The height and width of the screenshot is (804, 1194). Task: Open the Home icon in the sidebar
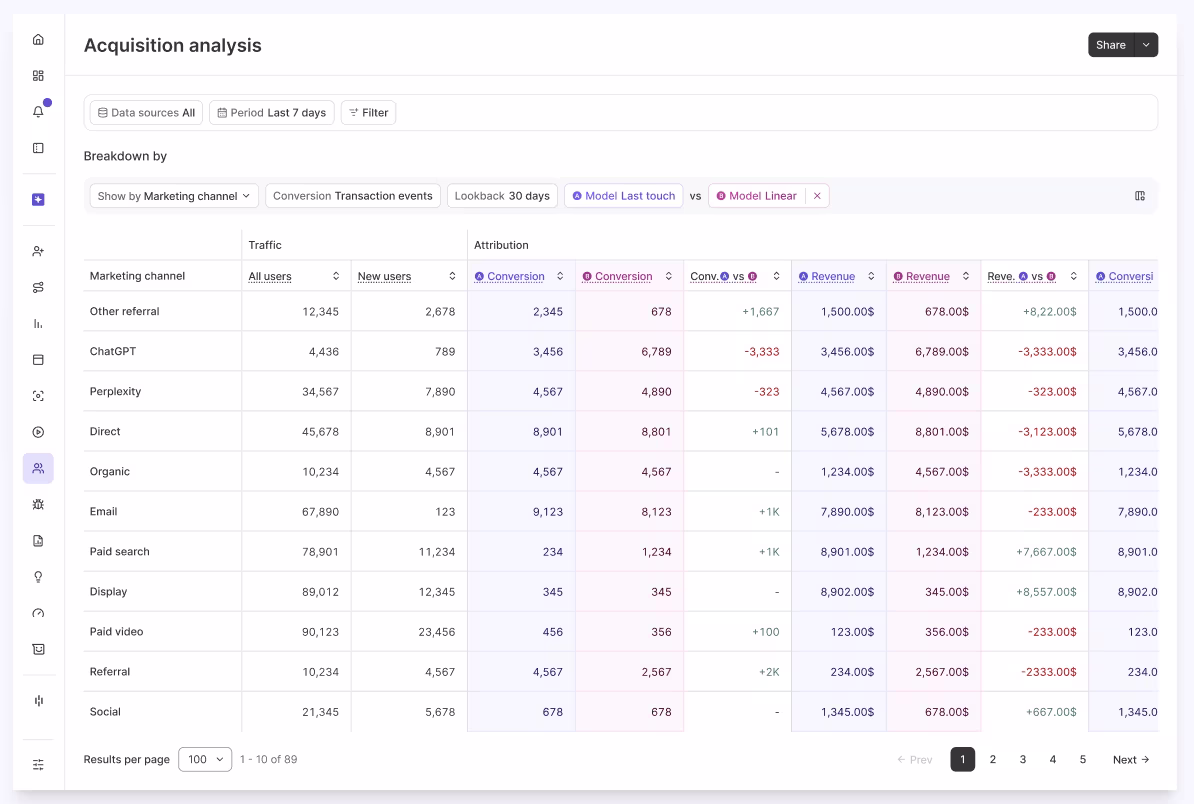(38, 40)
